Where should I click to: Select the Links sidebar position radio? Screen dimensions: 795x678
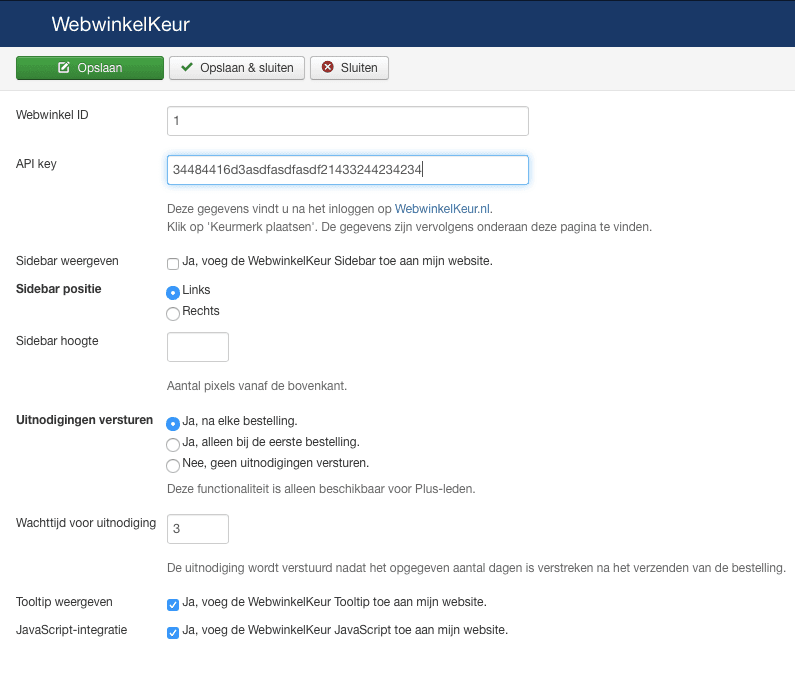173,292
